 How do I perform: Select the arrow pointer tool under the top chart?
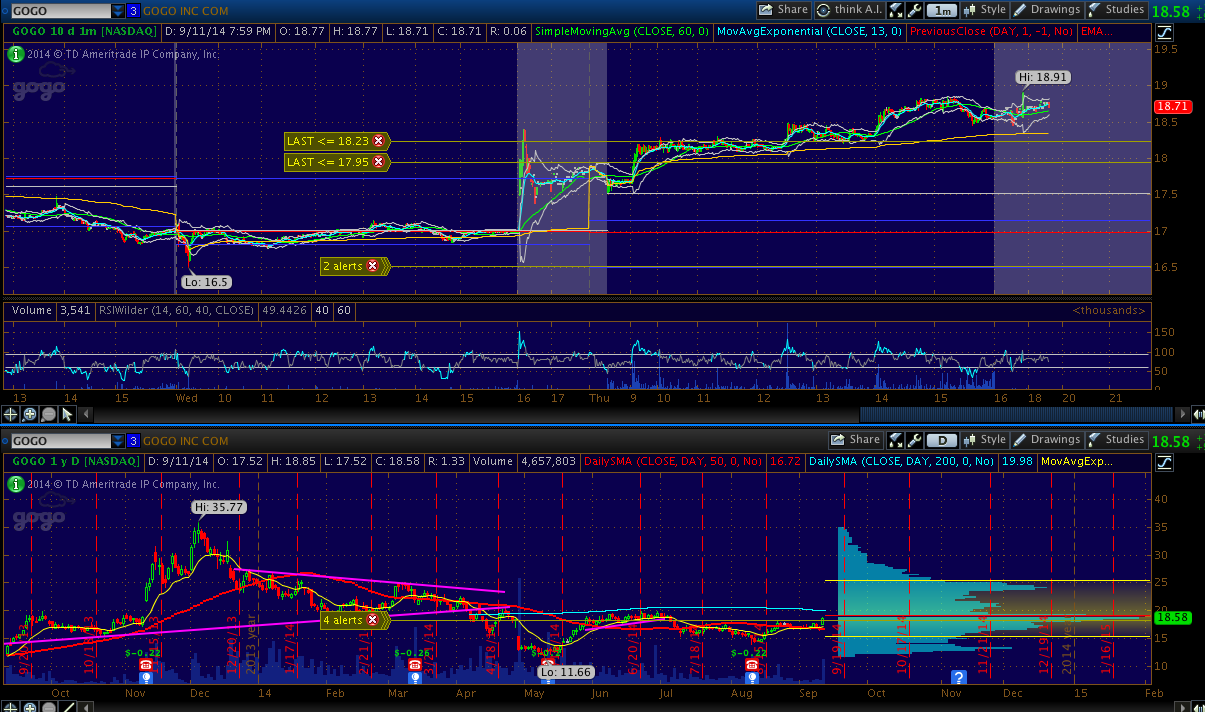pyautogui.click(x=67, y=414)
